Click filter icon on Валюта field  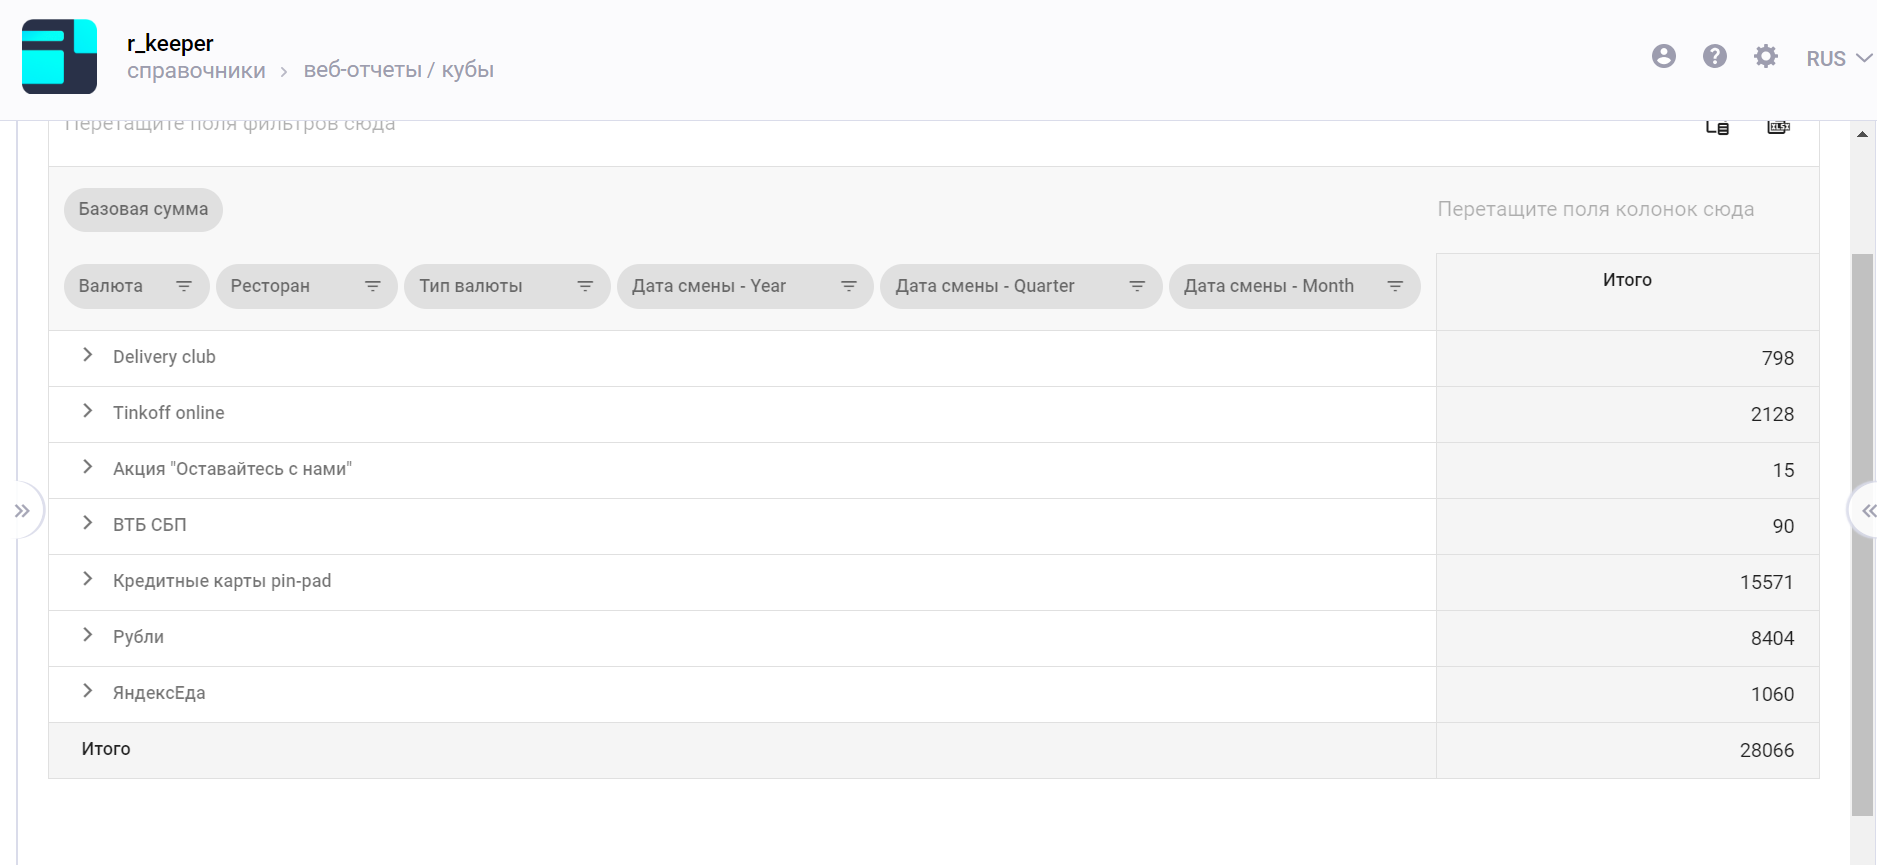(184, 286)
